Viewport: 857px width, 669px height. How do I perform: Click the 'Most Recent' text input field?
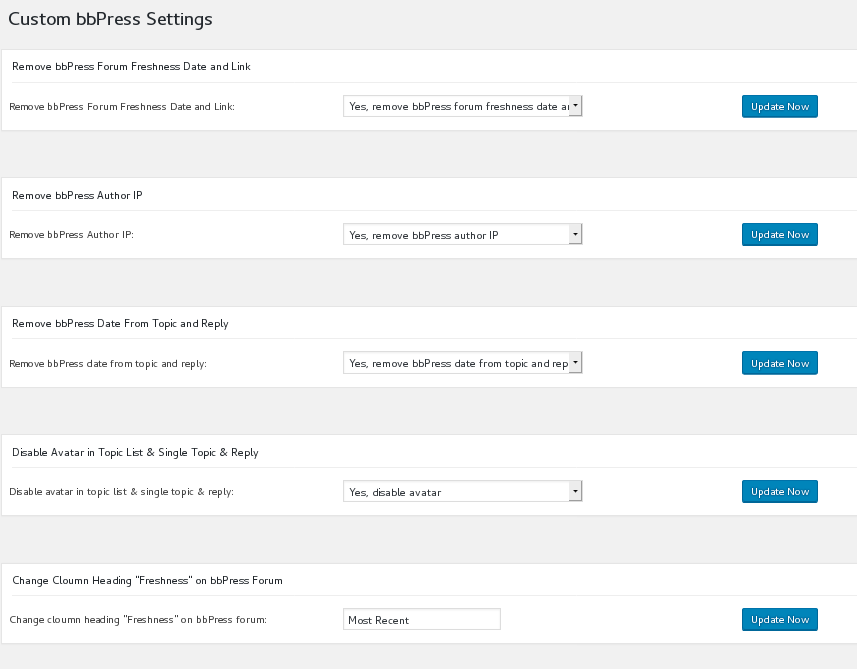point(421,619)
